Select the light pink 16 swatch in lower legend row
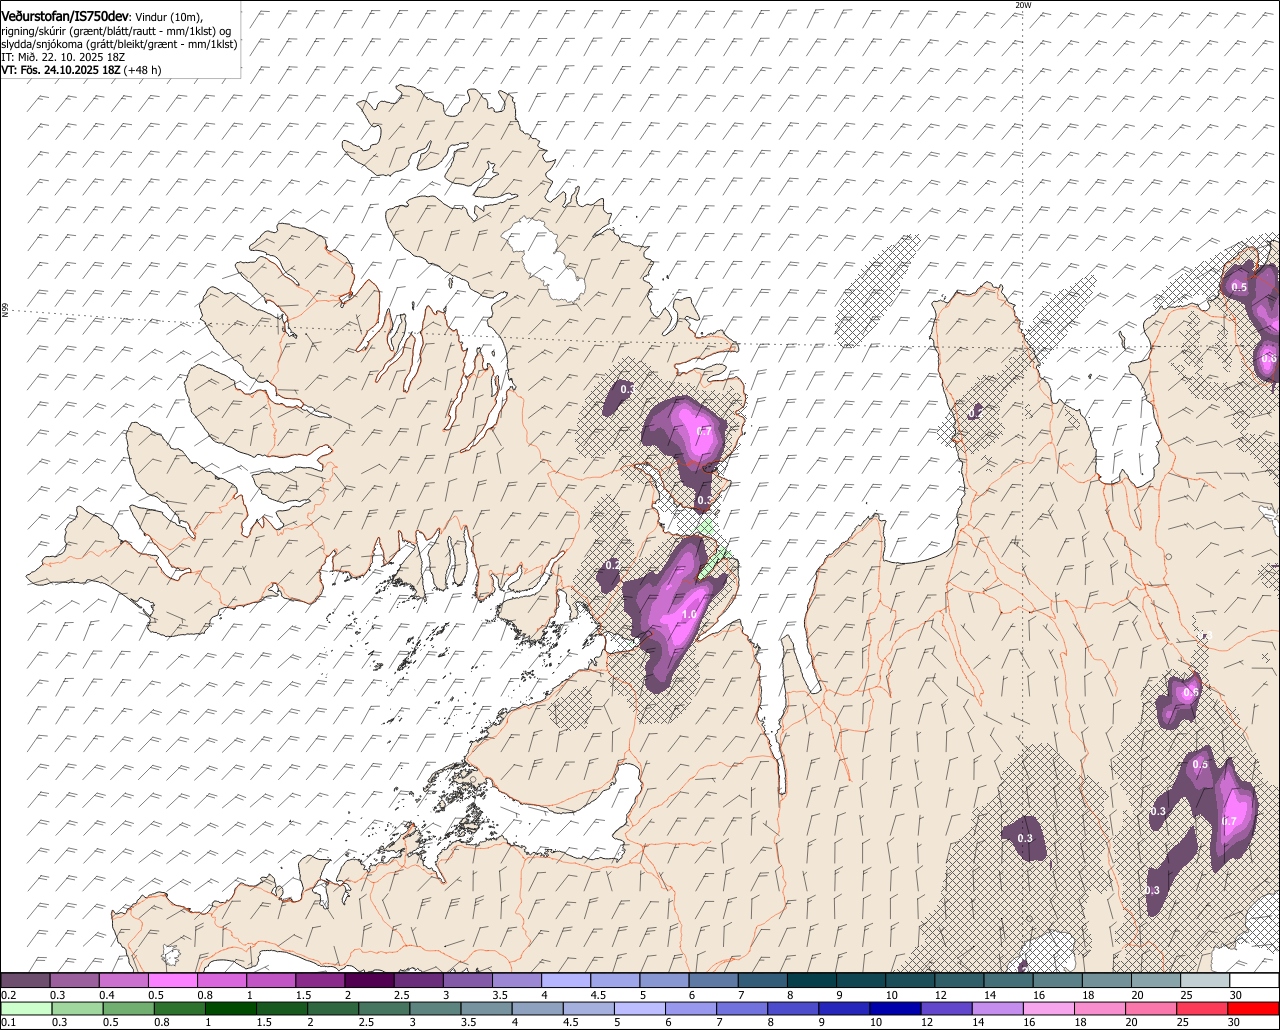The height and width of the screenshot is (1030, 1280). pos(1049,1008)
